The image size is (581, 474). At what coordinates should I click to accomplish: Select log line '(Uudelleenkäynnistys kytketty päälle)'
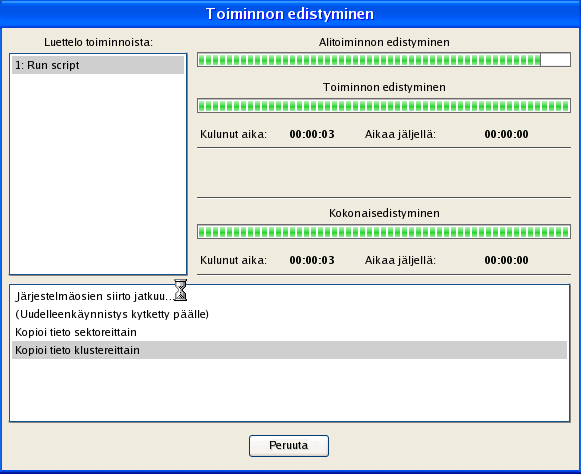pos(289,314)
